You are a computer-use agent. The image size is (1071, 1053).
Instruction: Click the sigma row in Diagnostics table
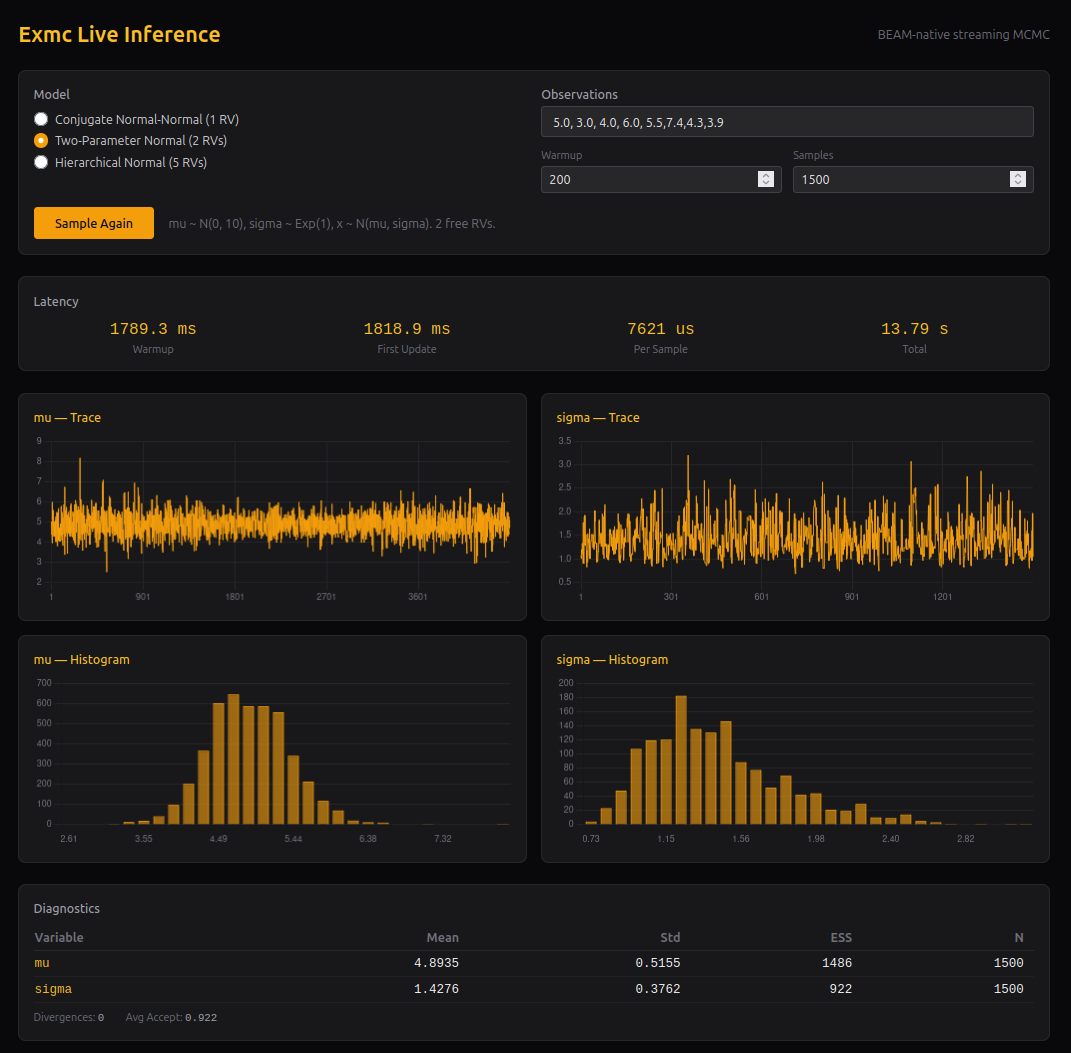(528, 989)
